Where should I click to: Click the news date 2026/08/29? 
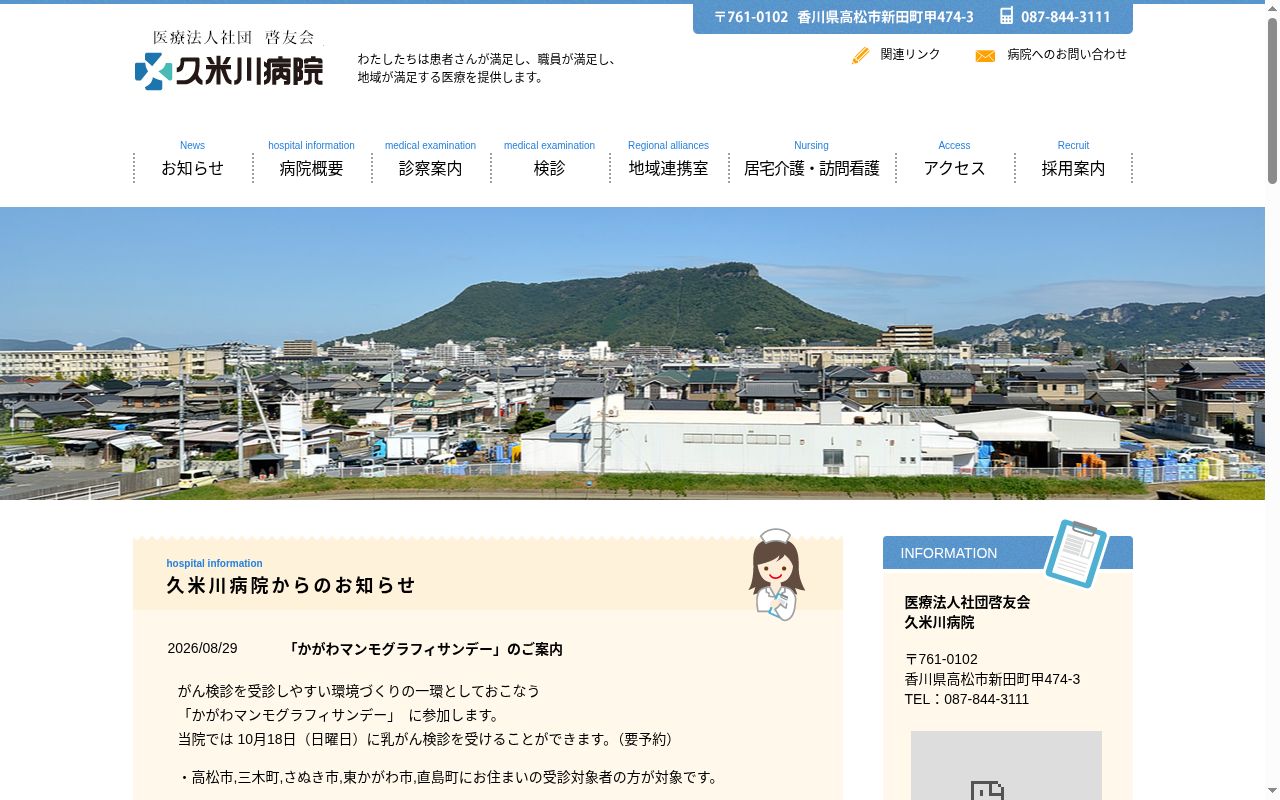[x=202, y=648]
